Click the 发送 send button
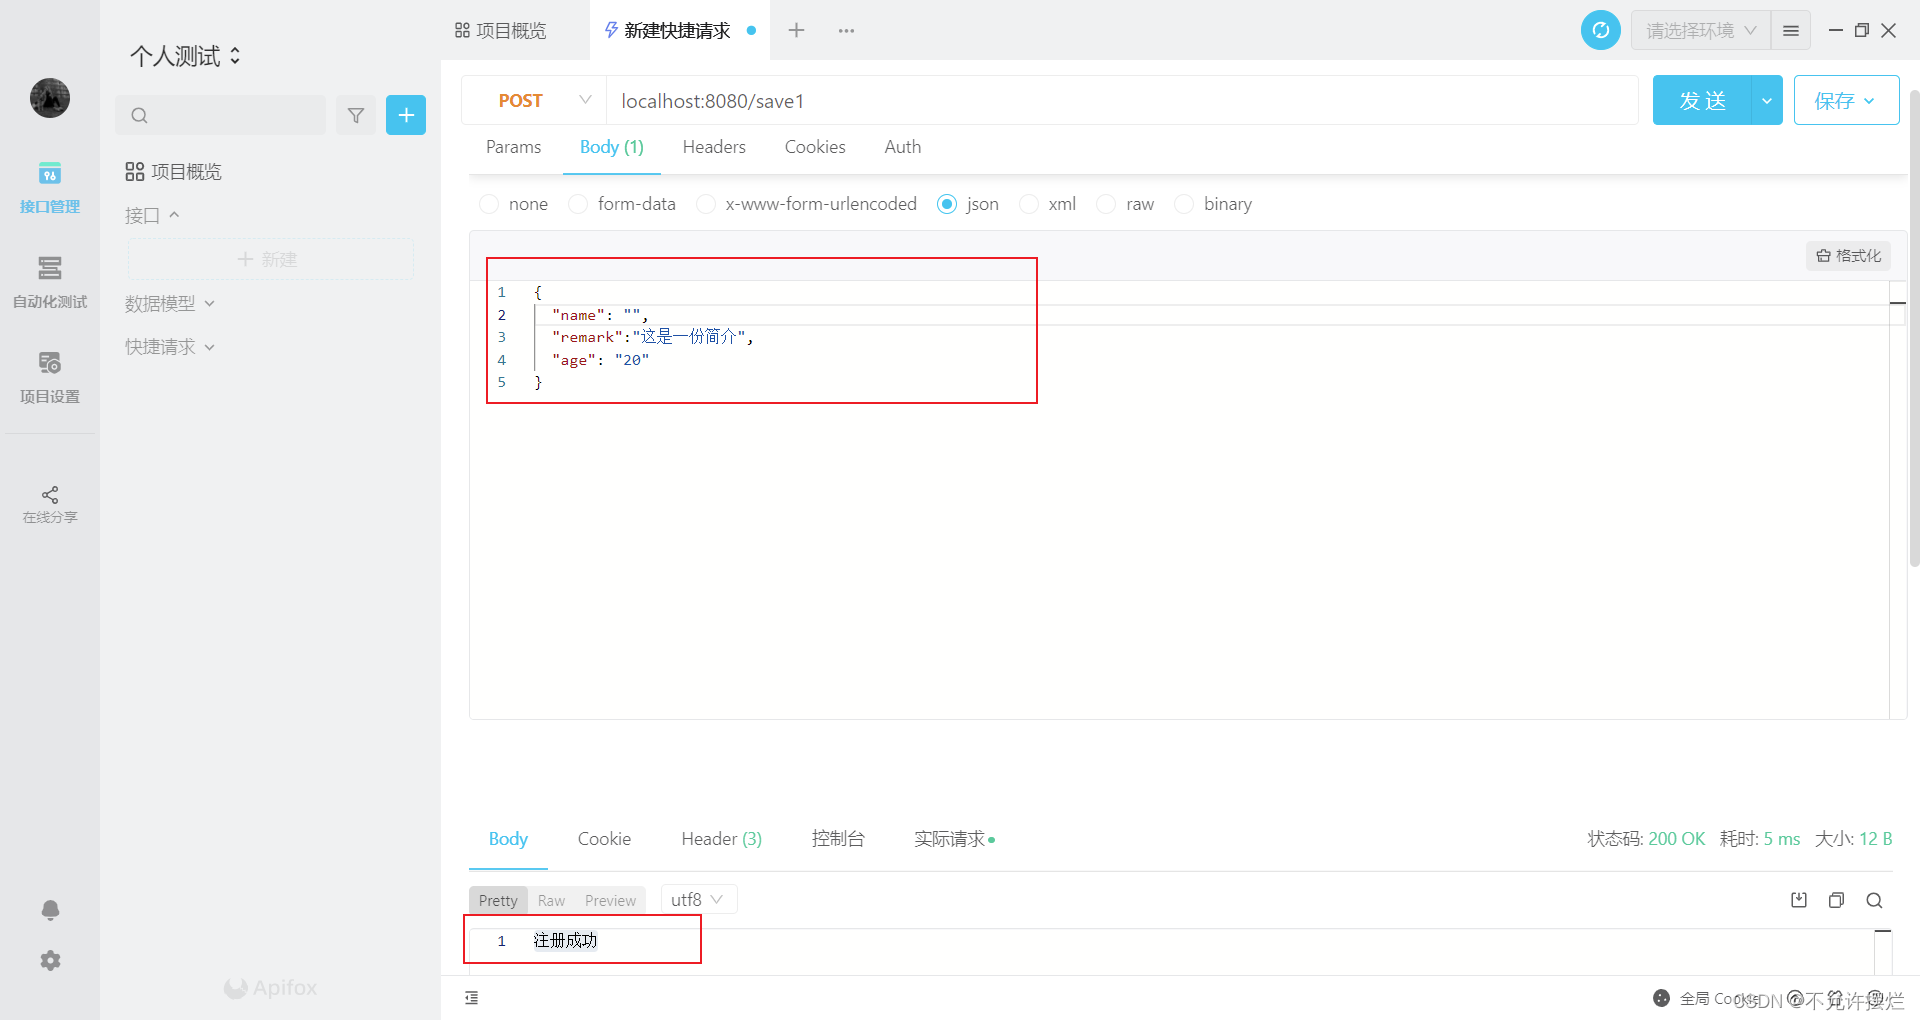The width and height of the screenshot is (1920, 1020). [x=1703, y=100]
